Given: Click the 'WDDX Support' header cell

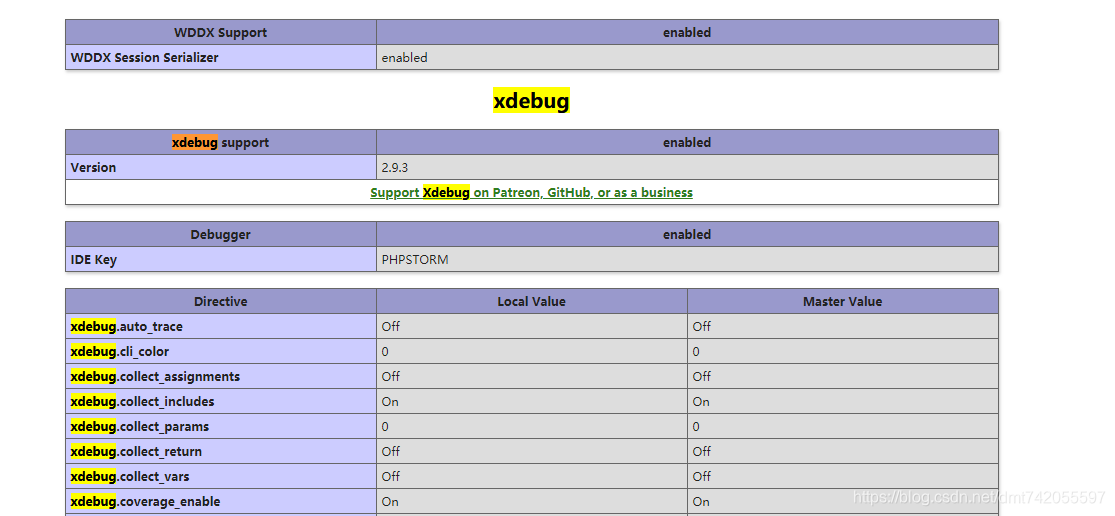Looking at the screenshot, I should click(x=220, y=33).
